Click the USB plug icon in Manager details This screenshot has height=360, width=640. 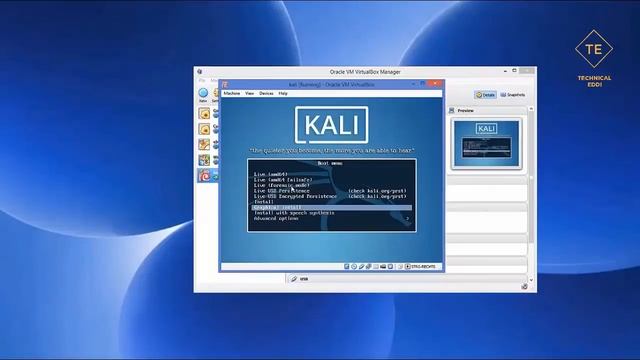[293, 279]
